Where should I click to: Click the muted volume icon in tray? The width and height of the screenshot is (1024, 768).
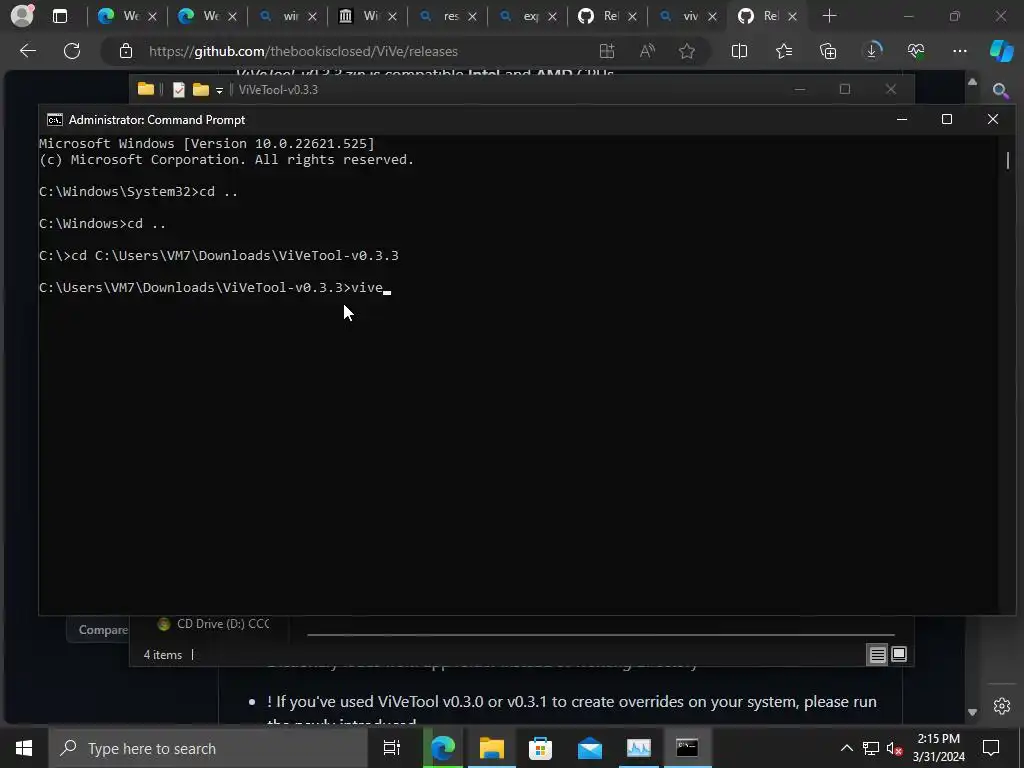pyautogui.click(x=894, y=748)
